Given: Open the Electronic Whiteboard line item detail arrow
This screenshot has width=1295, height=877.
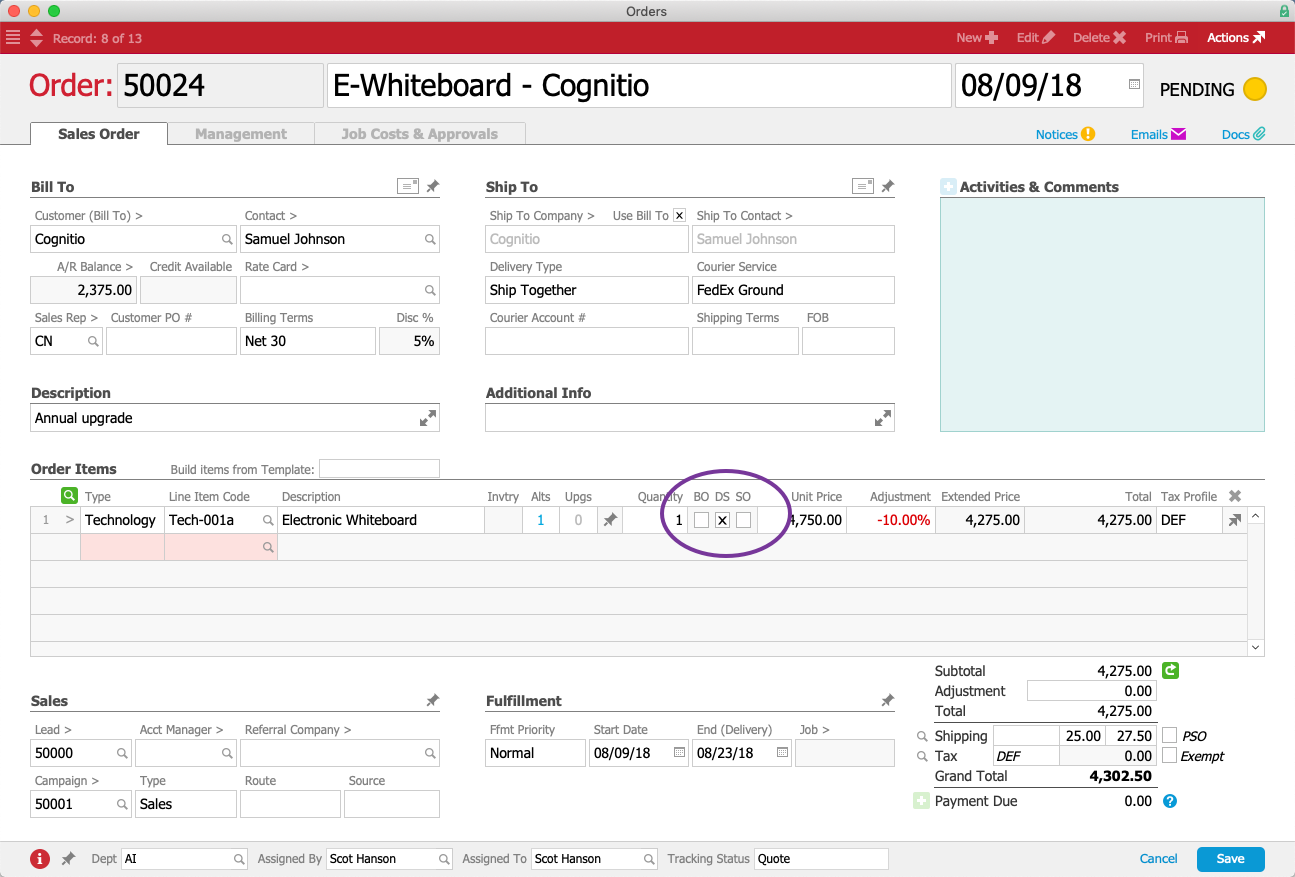Looking at the screenshot, I should (1235, 520).
